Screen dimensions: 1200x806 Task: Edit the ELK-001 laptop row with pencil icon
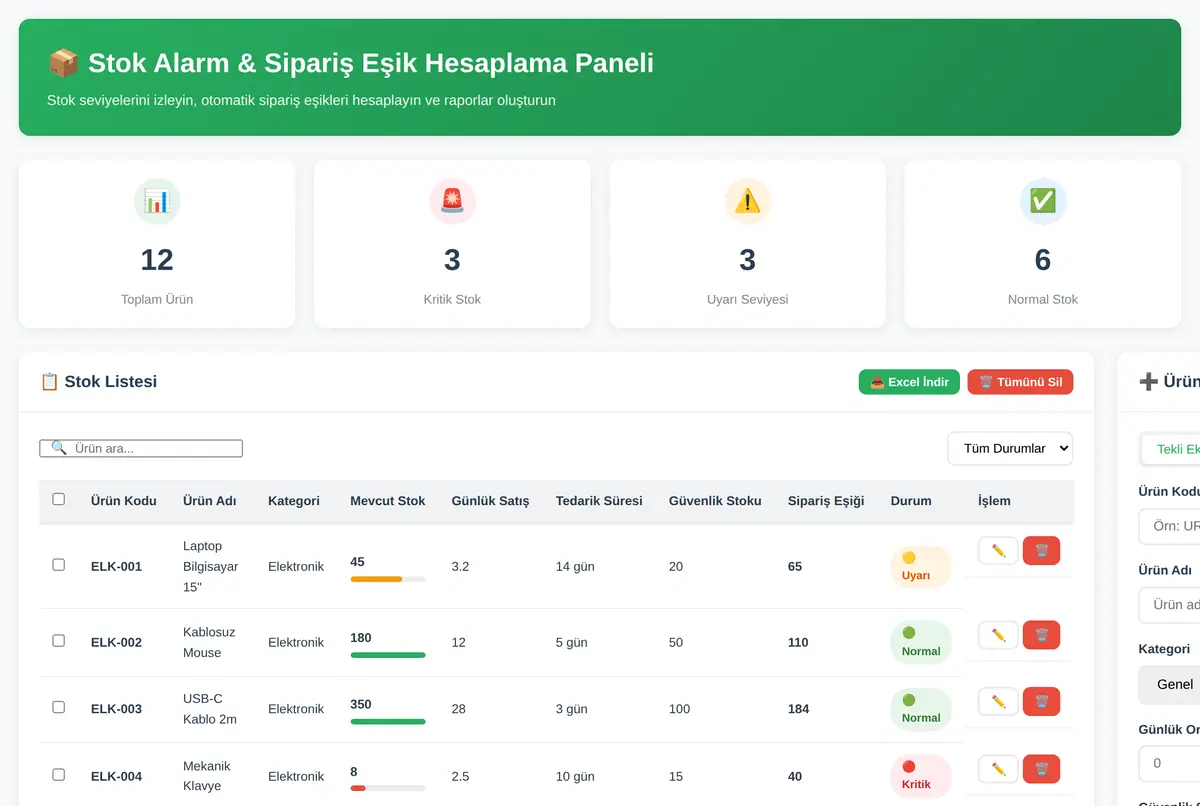[x=998, y=551]
